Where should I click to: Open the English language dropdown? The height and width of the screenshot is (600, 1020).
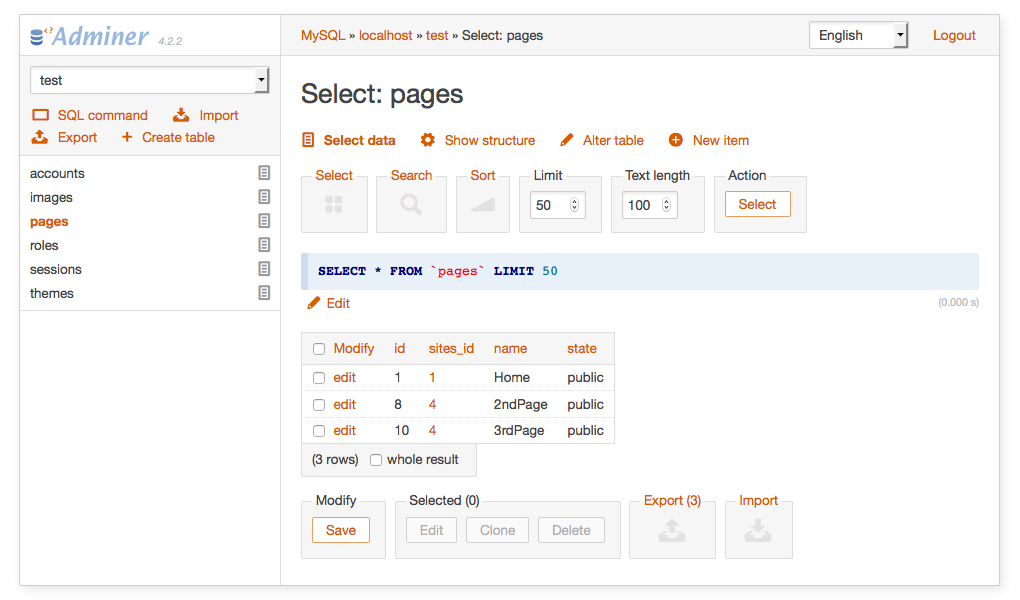point(857,34)
